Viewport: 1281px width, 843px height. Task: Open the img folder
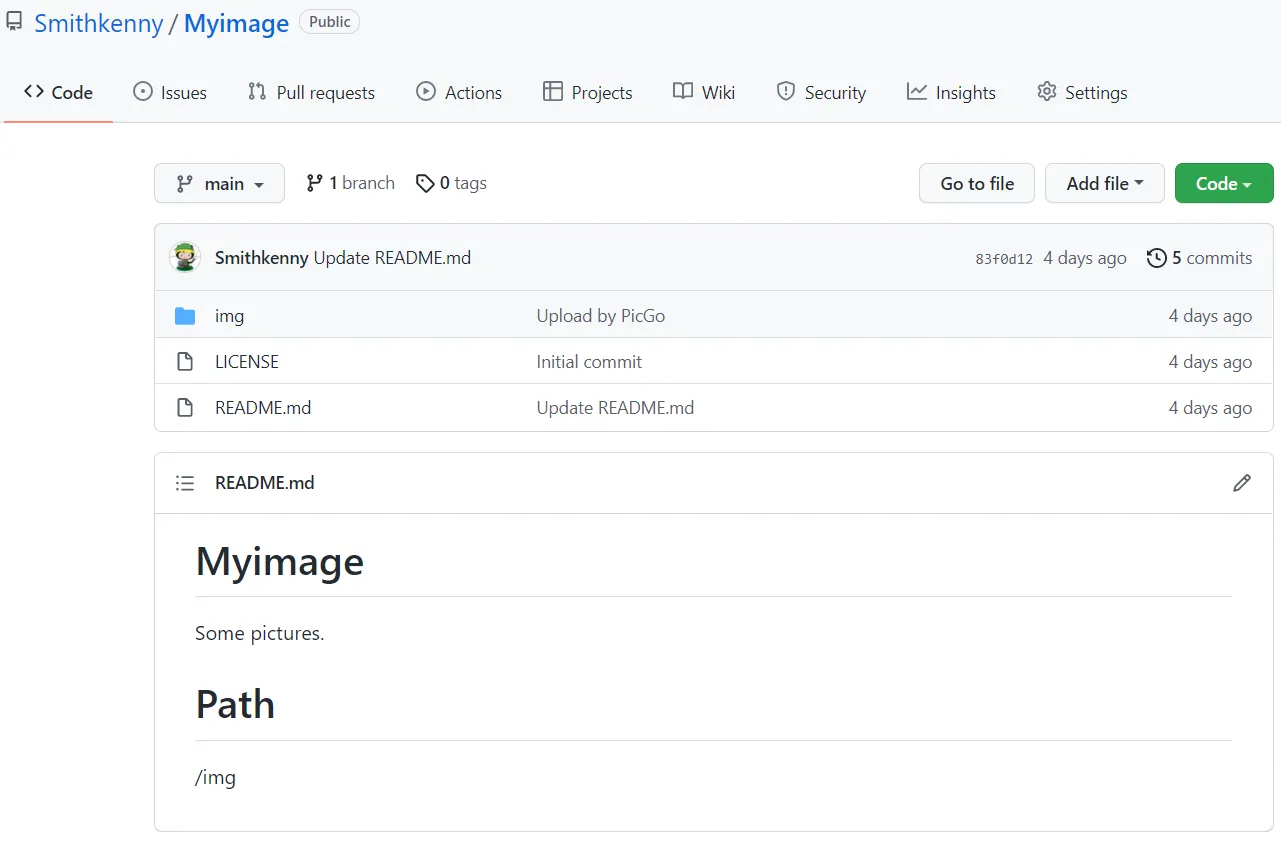[x=229, y=316]
